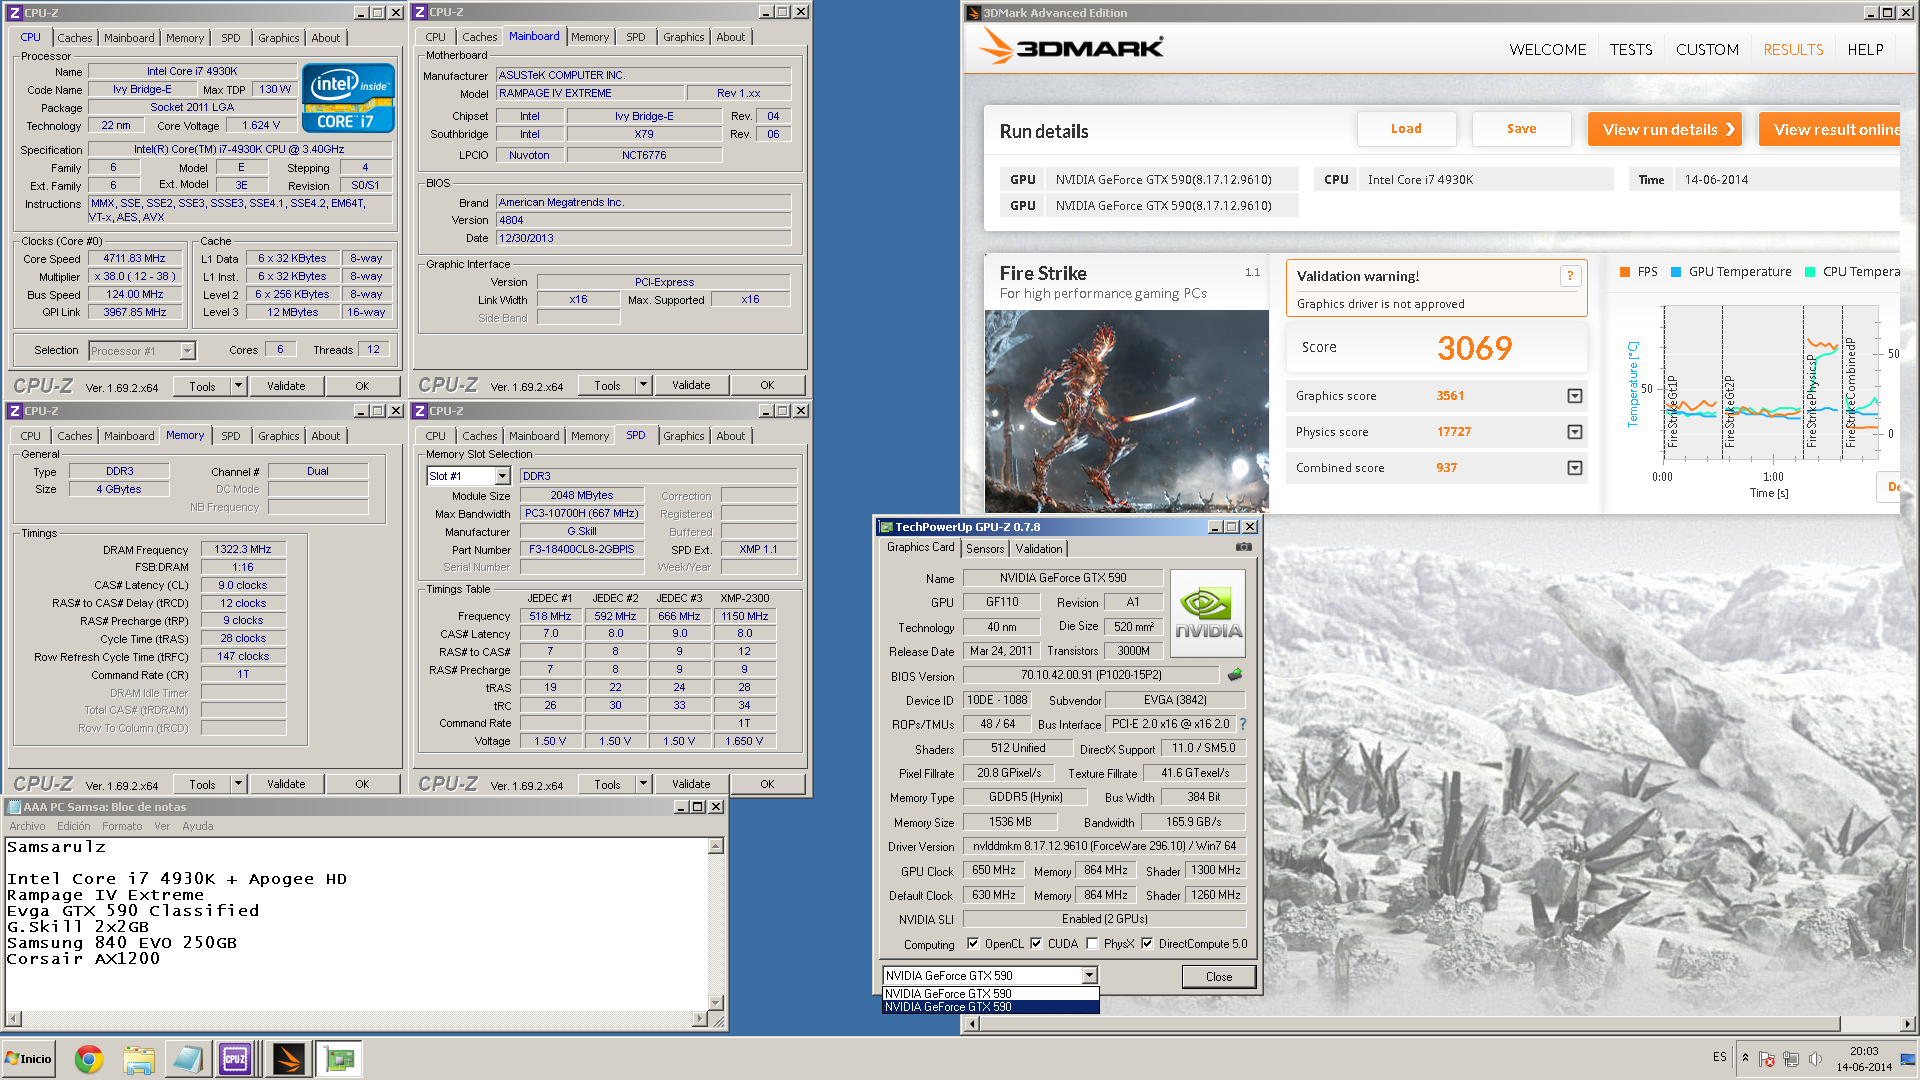1920x1080 pixels.
Task: Click the Notepad title bar icon
Action: coord(14,807)
